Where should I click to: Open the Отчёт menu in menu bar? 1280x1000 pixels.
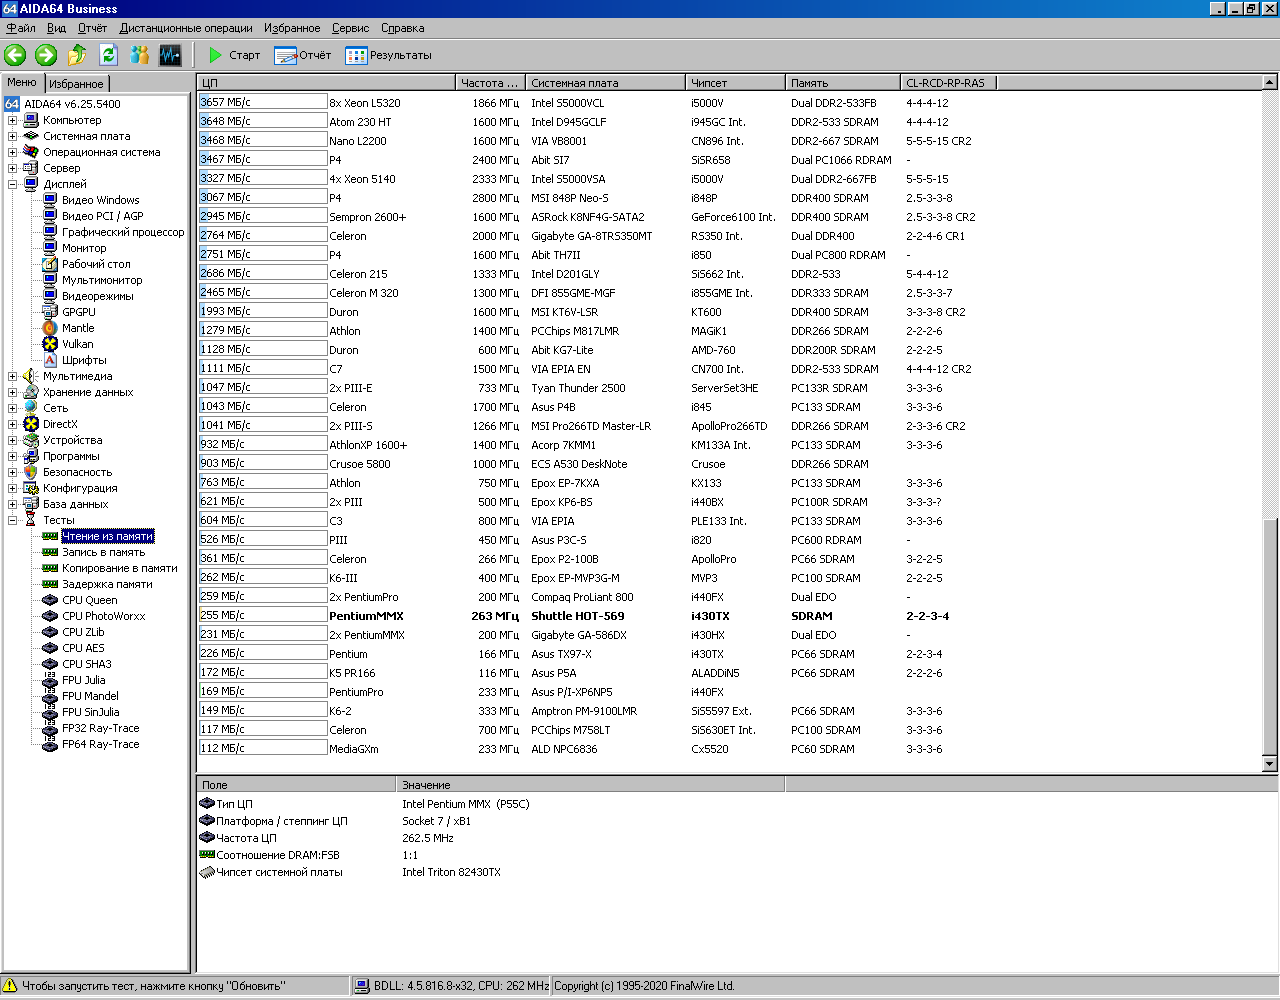(93, 28)
